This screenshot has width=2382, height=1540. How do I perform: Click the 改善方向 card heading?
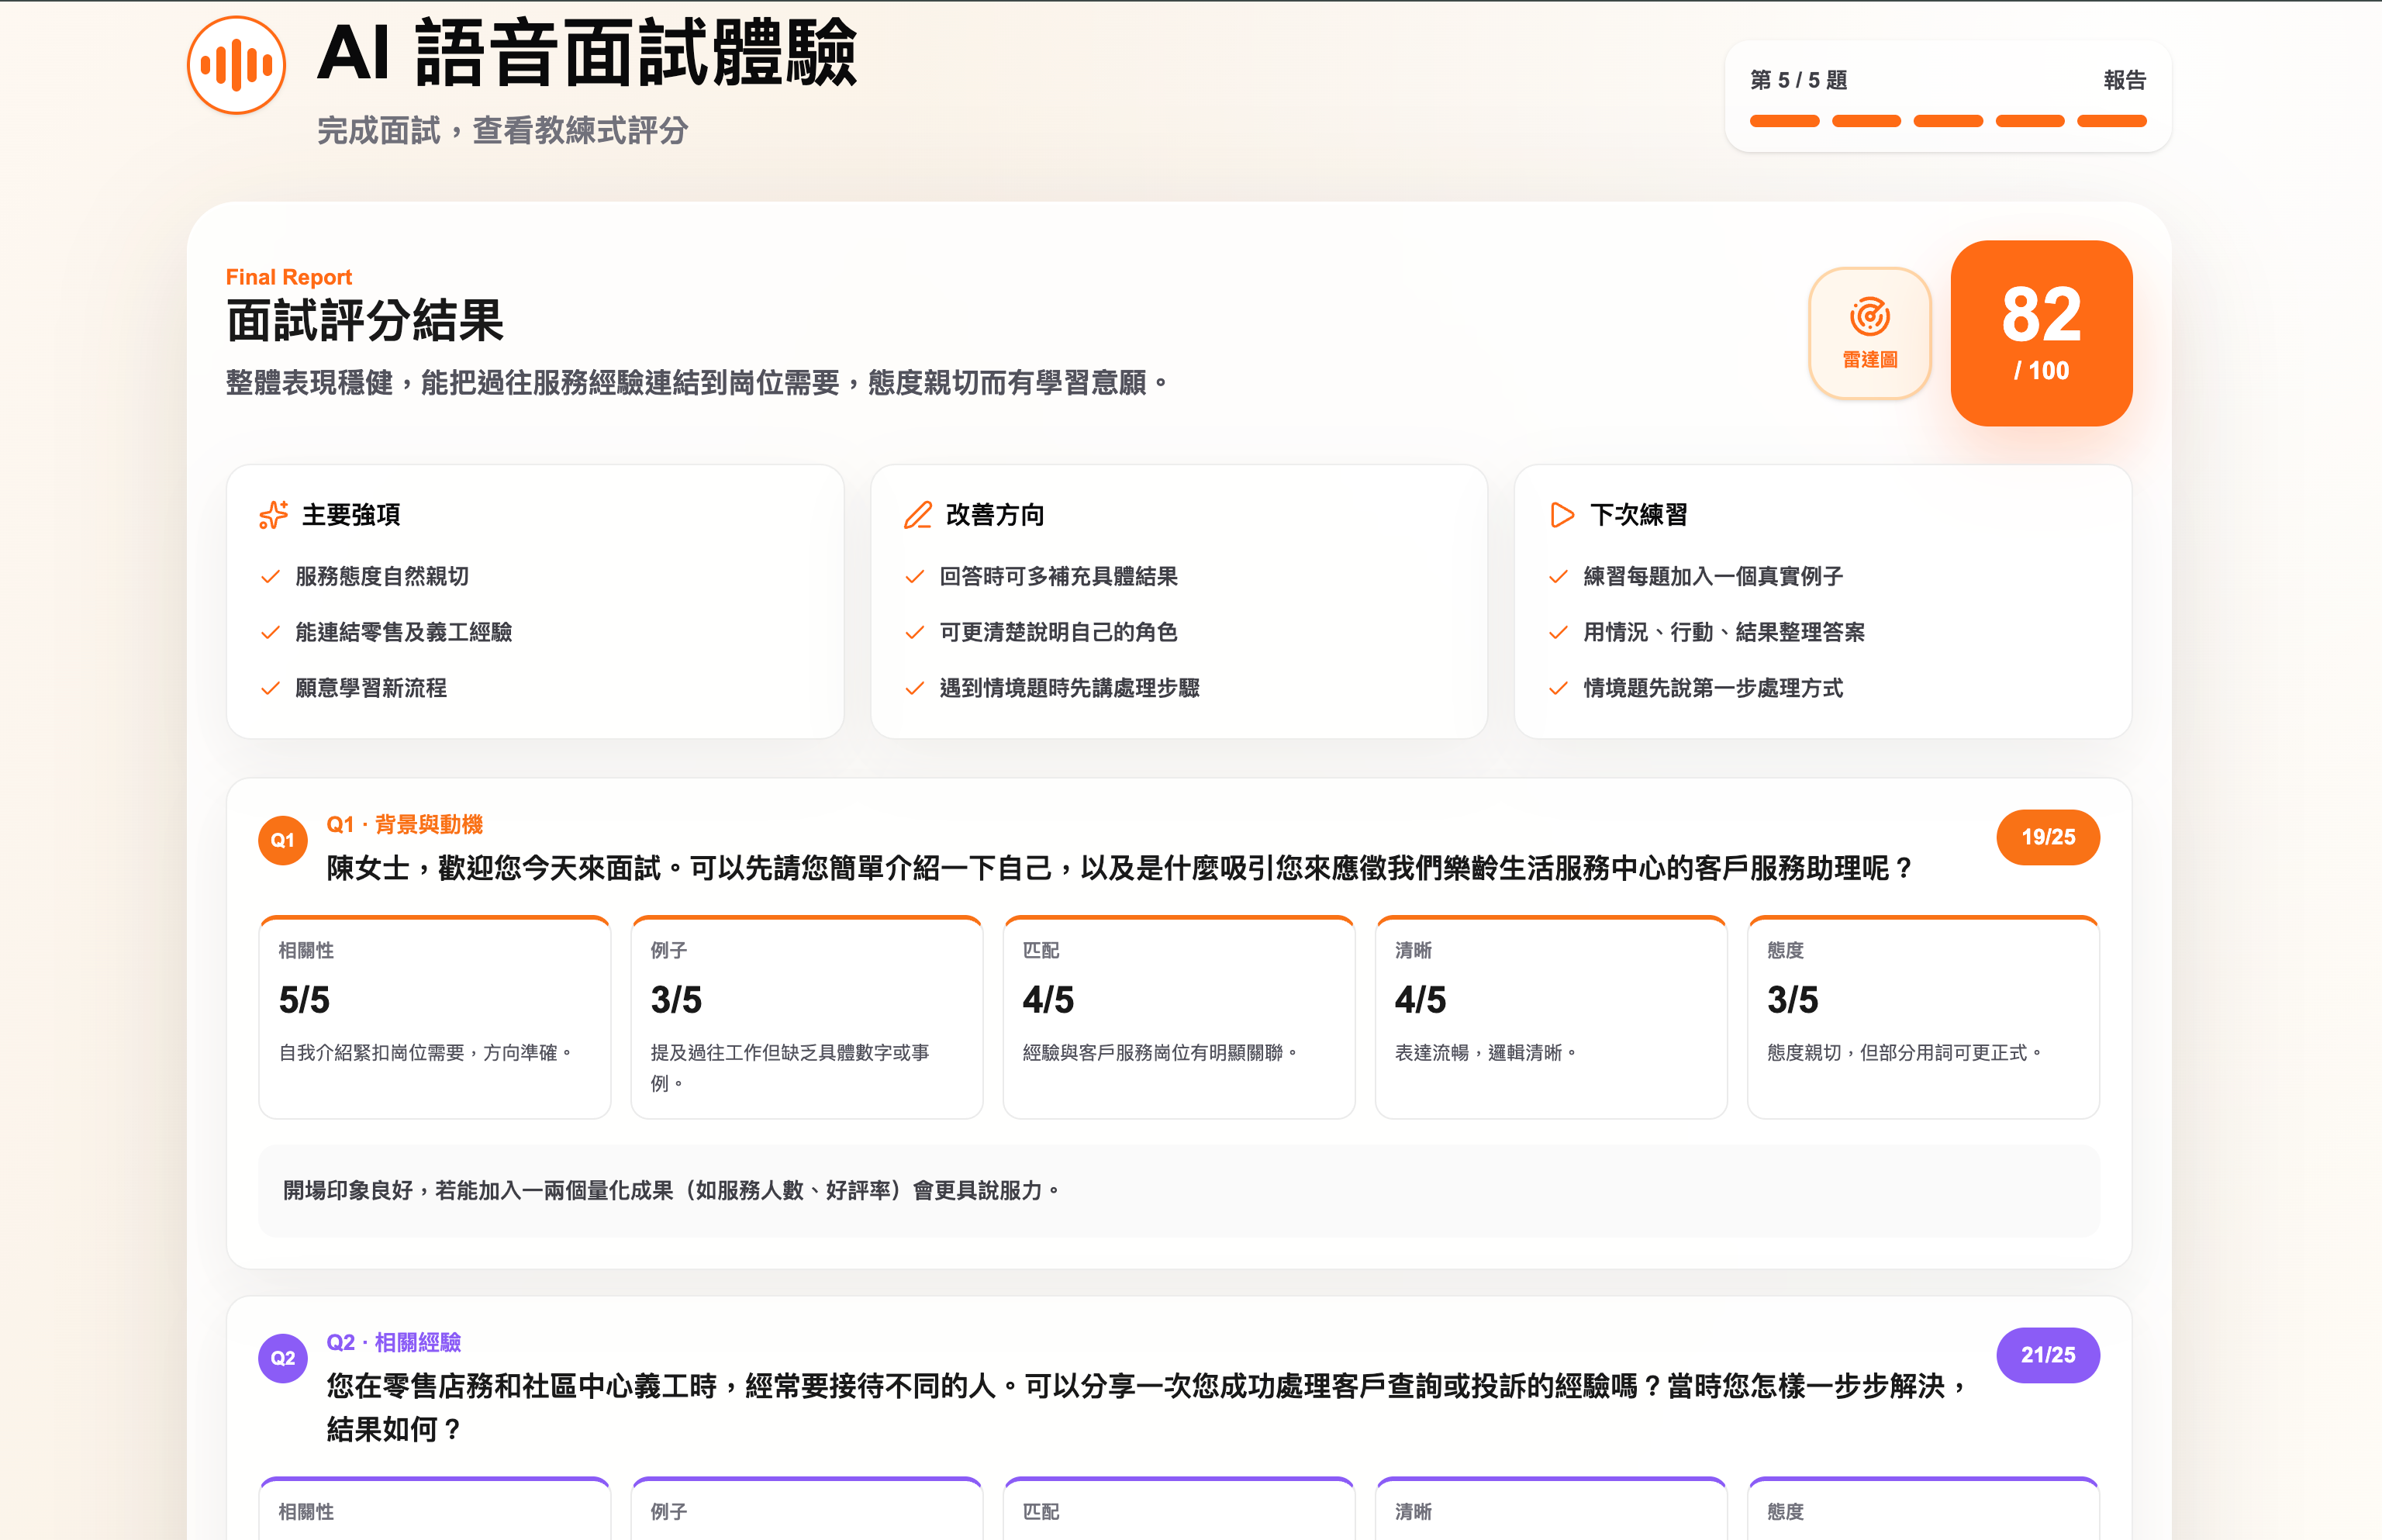[994, 515]
